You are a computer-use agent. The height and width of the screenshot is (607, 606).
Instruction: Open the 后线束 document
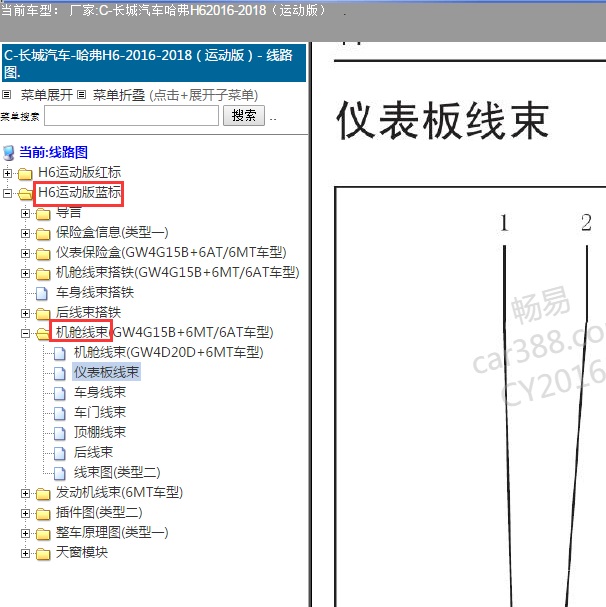click(x=93, y=453)
